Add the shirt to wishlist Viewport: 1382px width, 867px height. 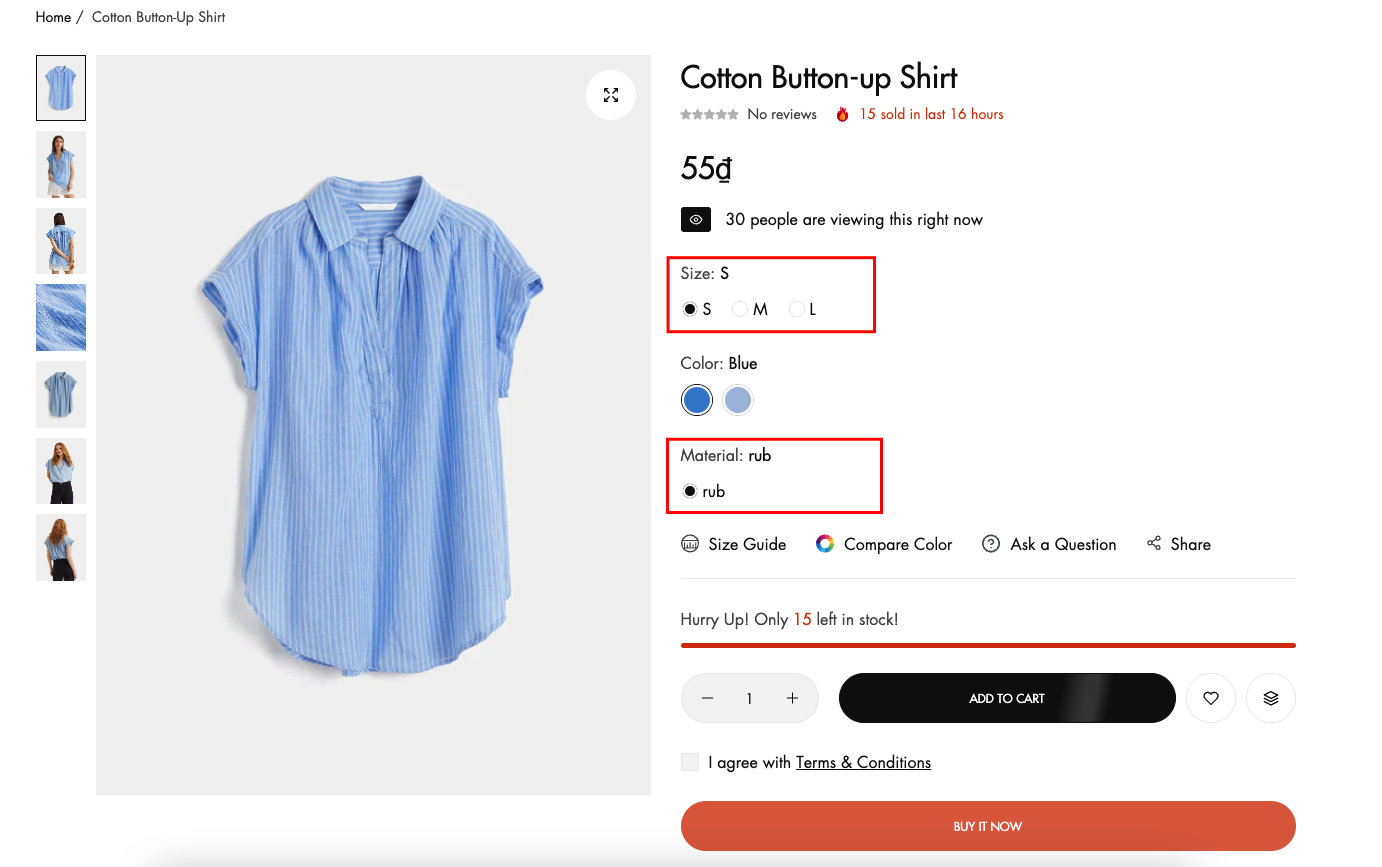pyautogui.click(x=1211, y=698)
